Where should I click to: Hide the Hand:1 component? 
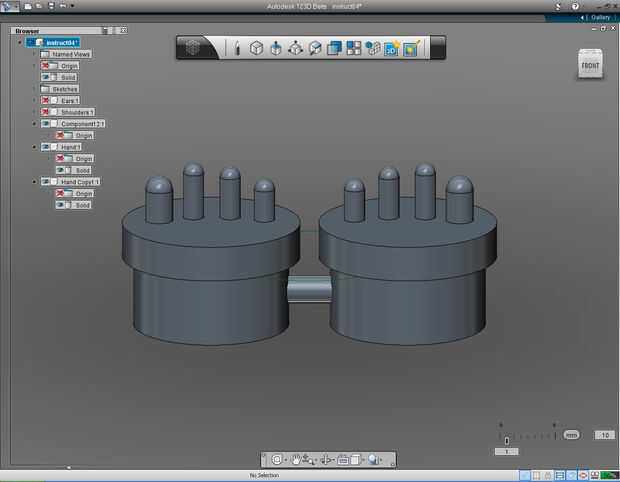click(x=46, y=147)
